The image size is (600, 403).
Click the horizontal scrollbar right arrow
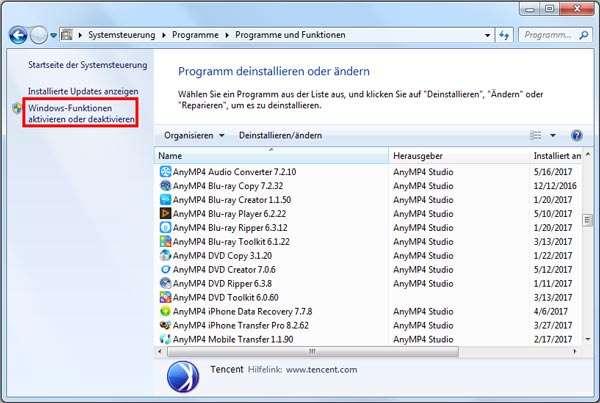click(575, 351)
